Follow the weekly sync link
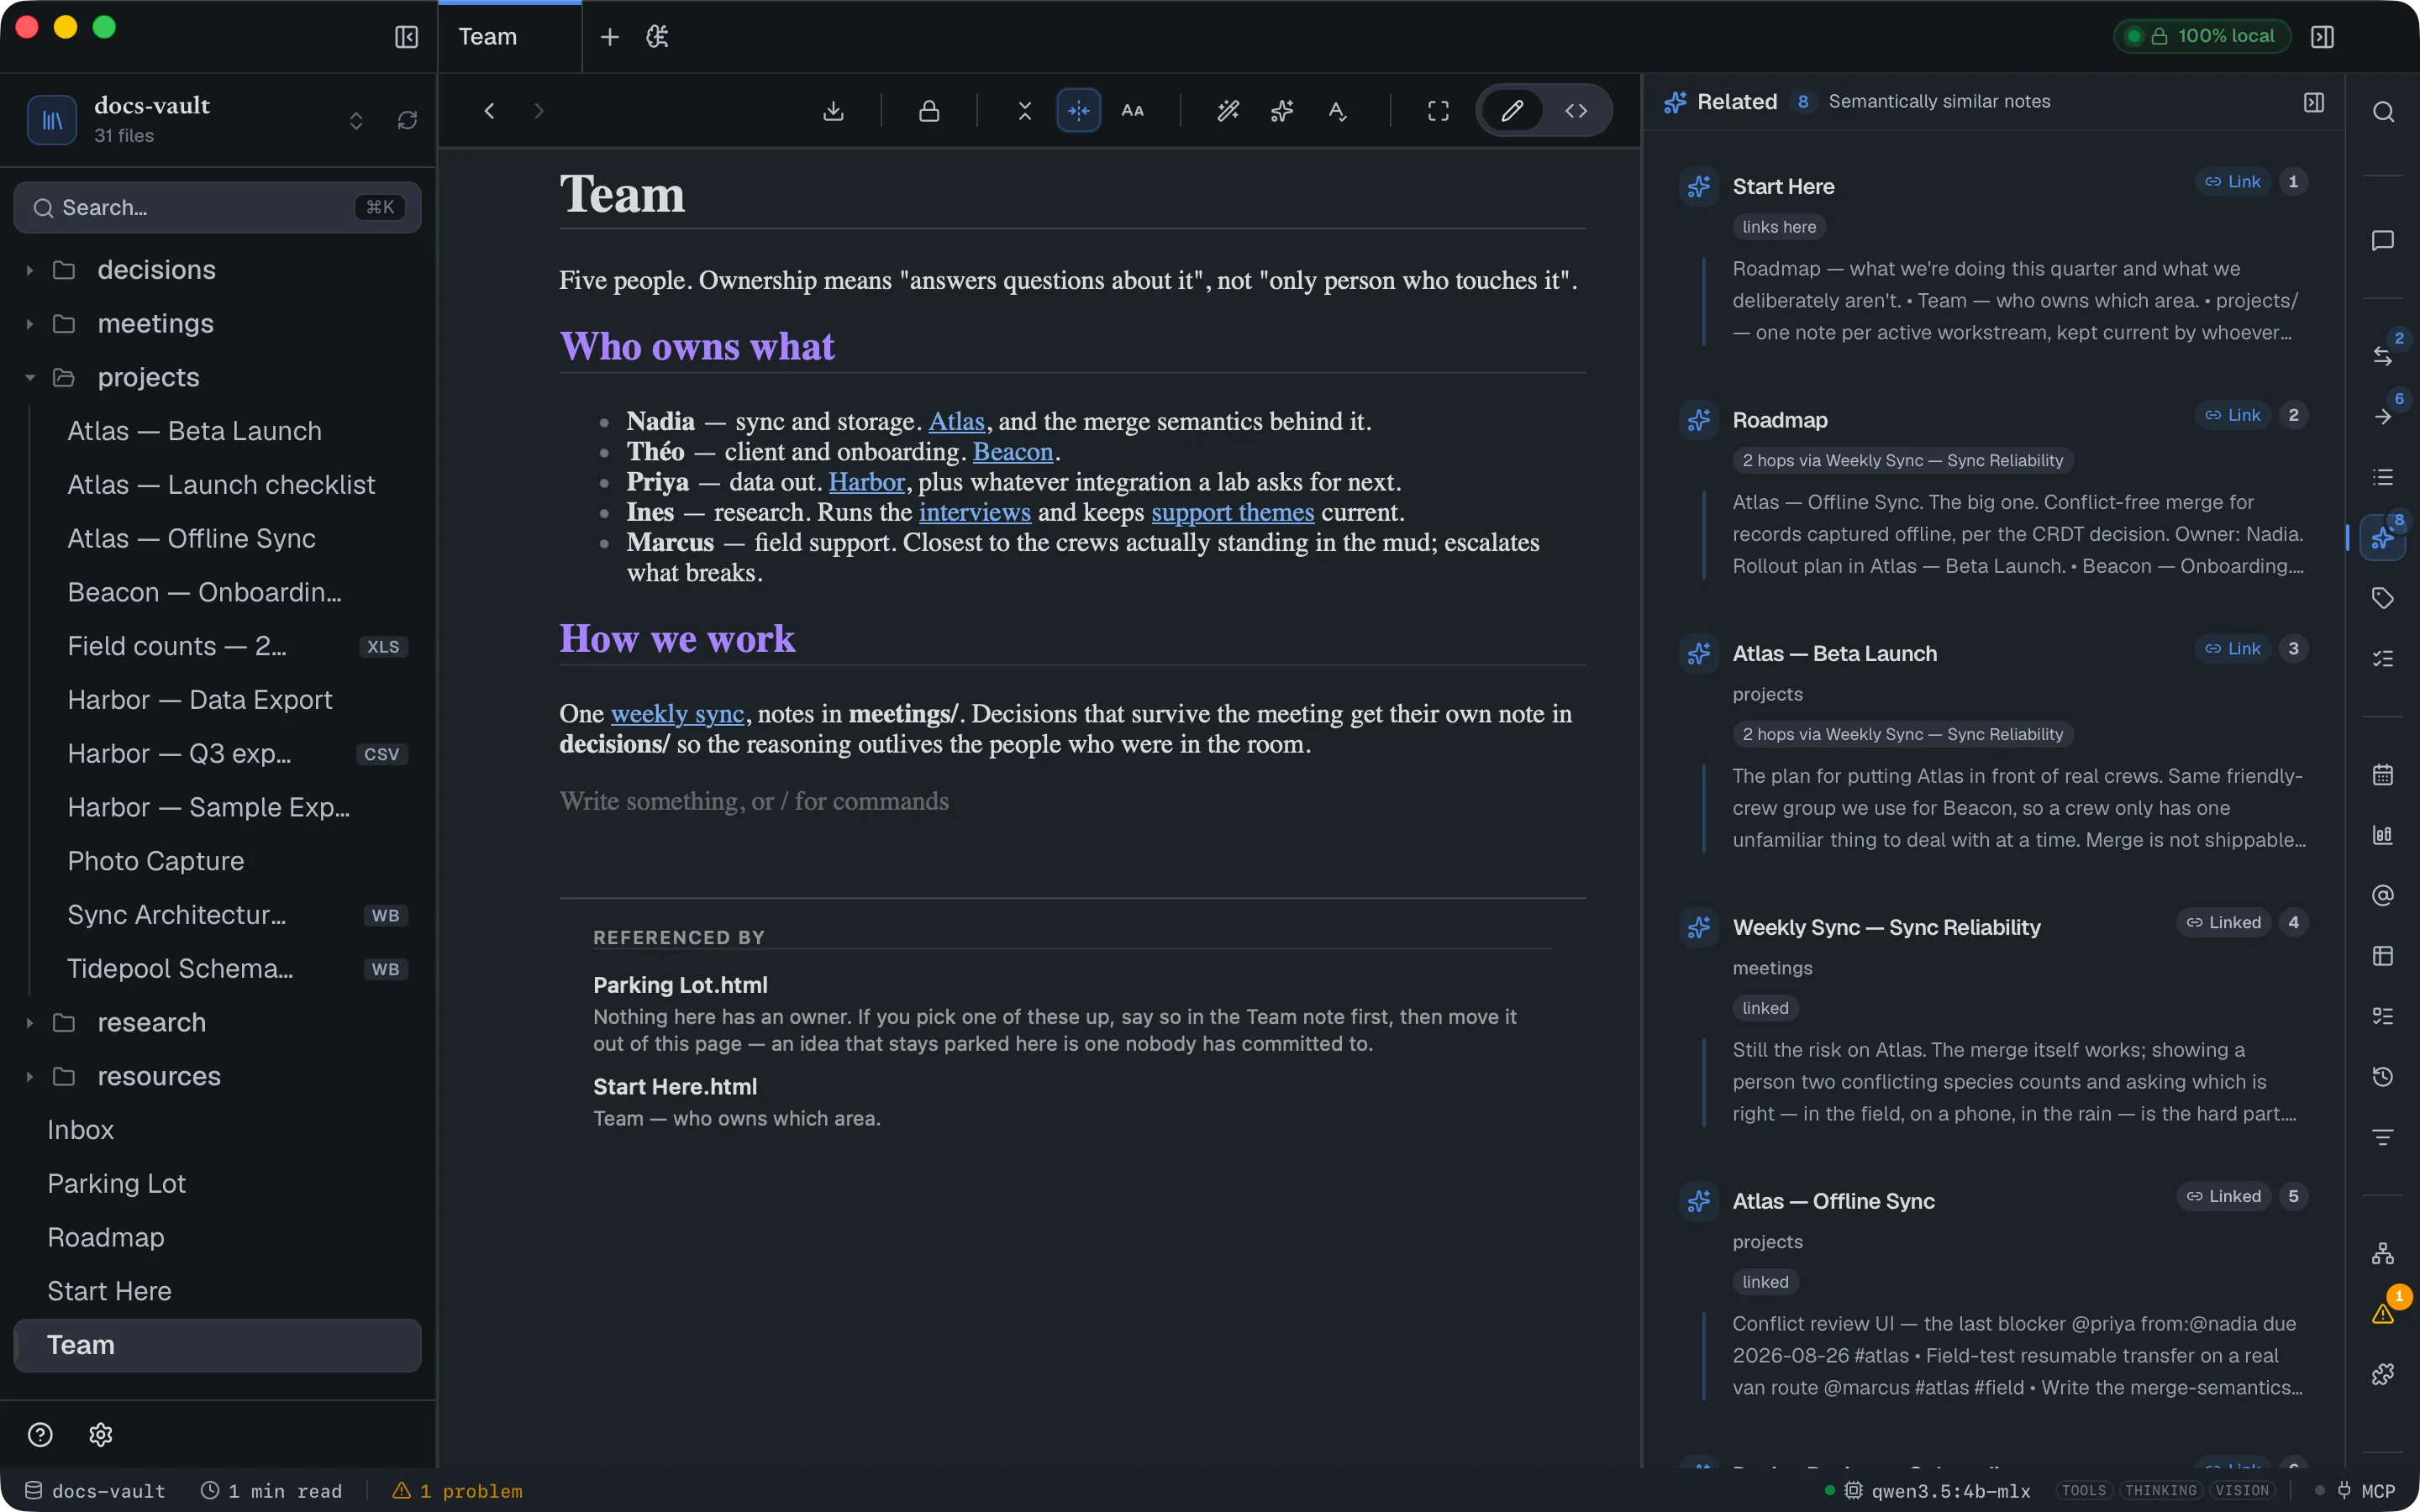 click(677, 714)
